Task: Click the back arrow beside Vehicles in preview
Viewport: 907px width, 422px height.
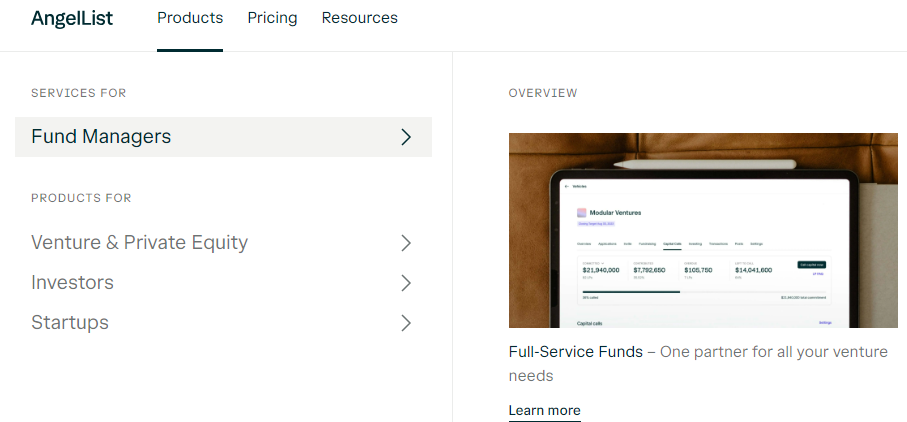Action: tap(566, 186)
